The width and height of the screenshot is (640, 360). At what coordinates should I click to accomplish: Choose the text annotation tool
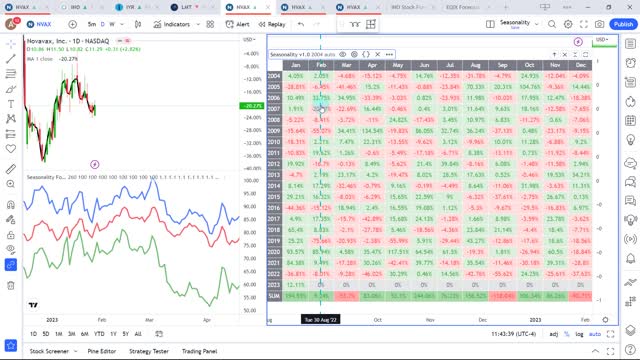11,104
